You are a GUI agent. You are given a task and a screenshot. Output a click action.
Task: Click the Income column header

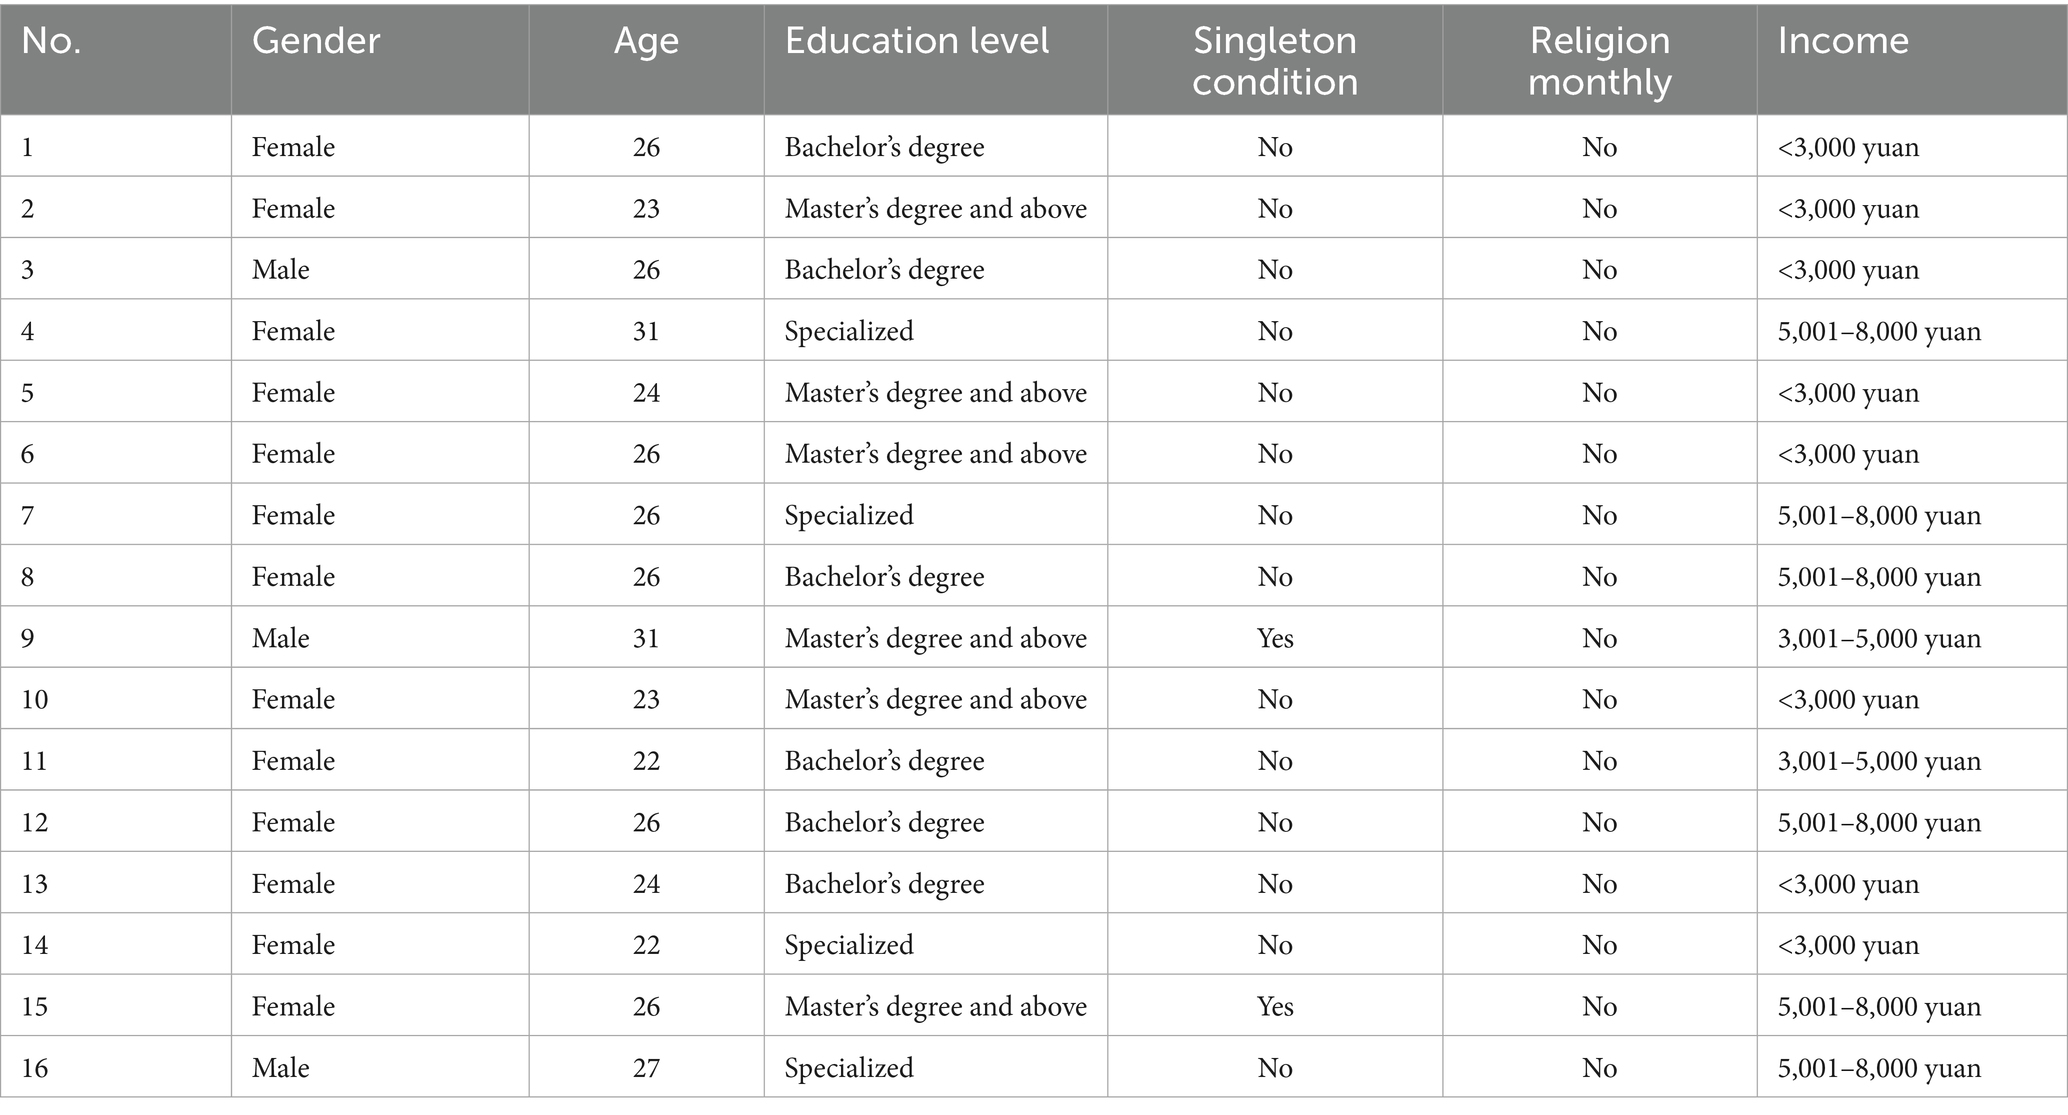tap(1843, 41)
